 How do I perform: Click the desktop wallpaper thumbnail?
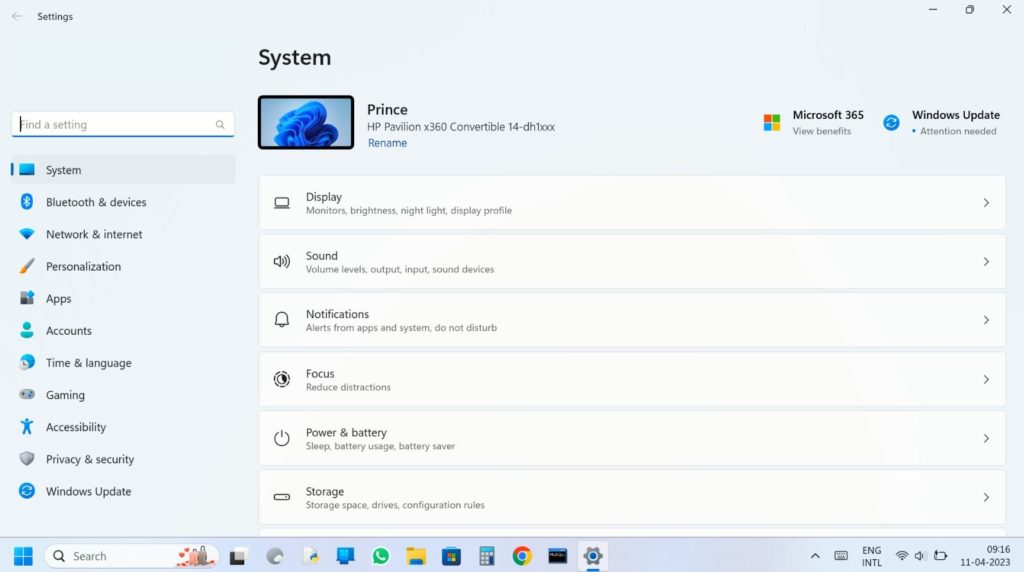[306, 122]
